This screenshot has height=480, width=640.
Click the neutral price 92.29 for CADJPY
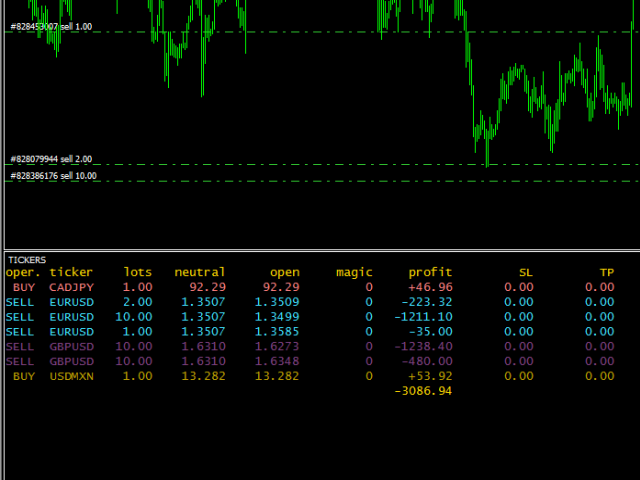coord(207,287)
